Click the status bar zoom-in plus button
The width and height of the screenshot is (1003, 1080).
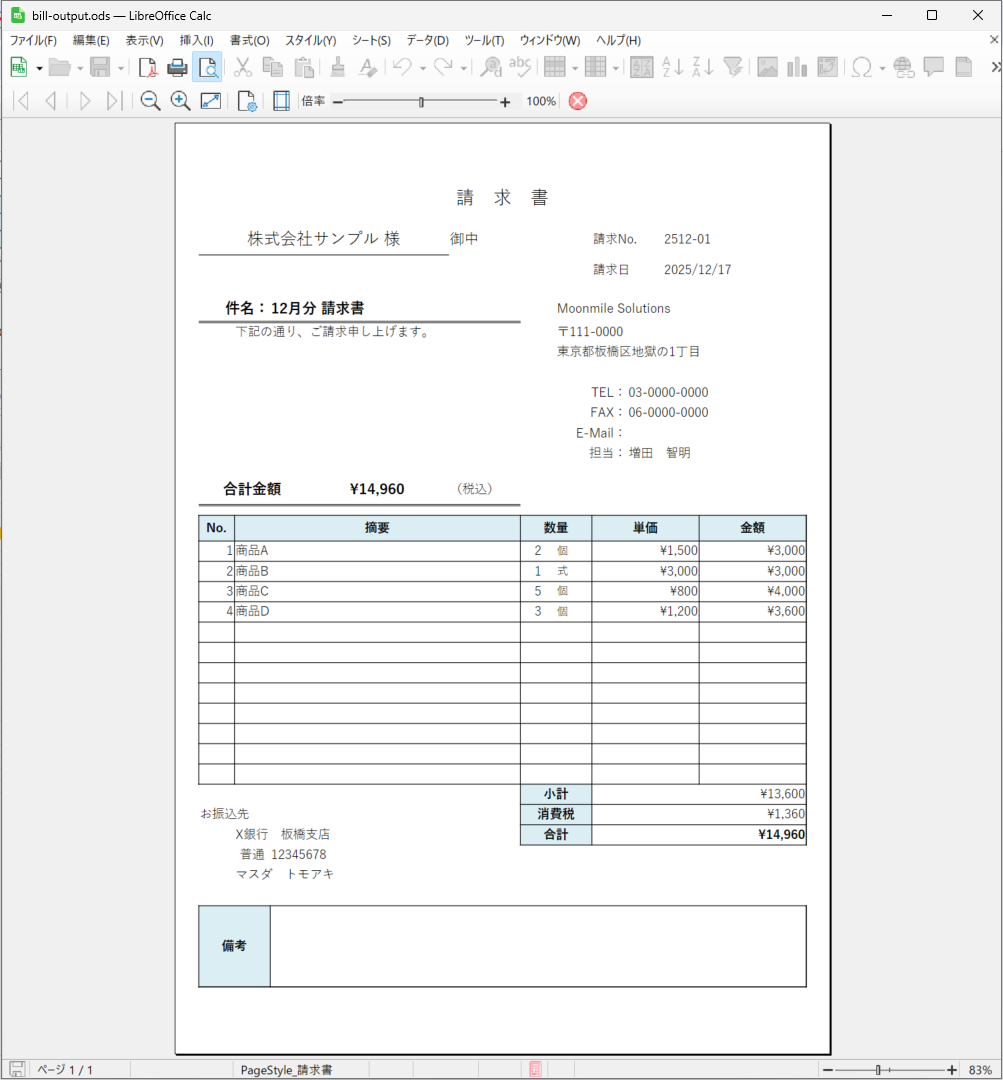point(951,1070)
